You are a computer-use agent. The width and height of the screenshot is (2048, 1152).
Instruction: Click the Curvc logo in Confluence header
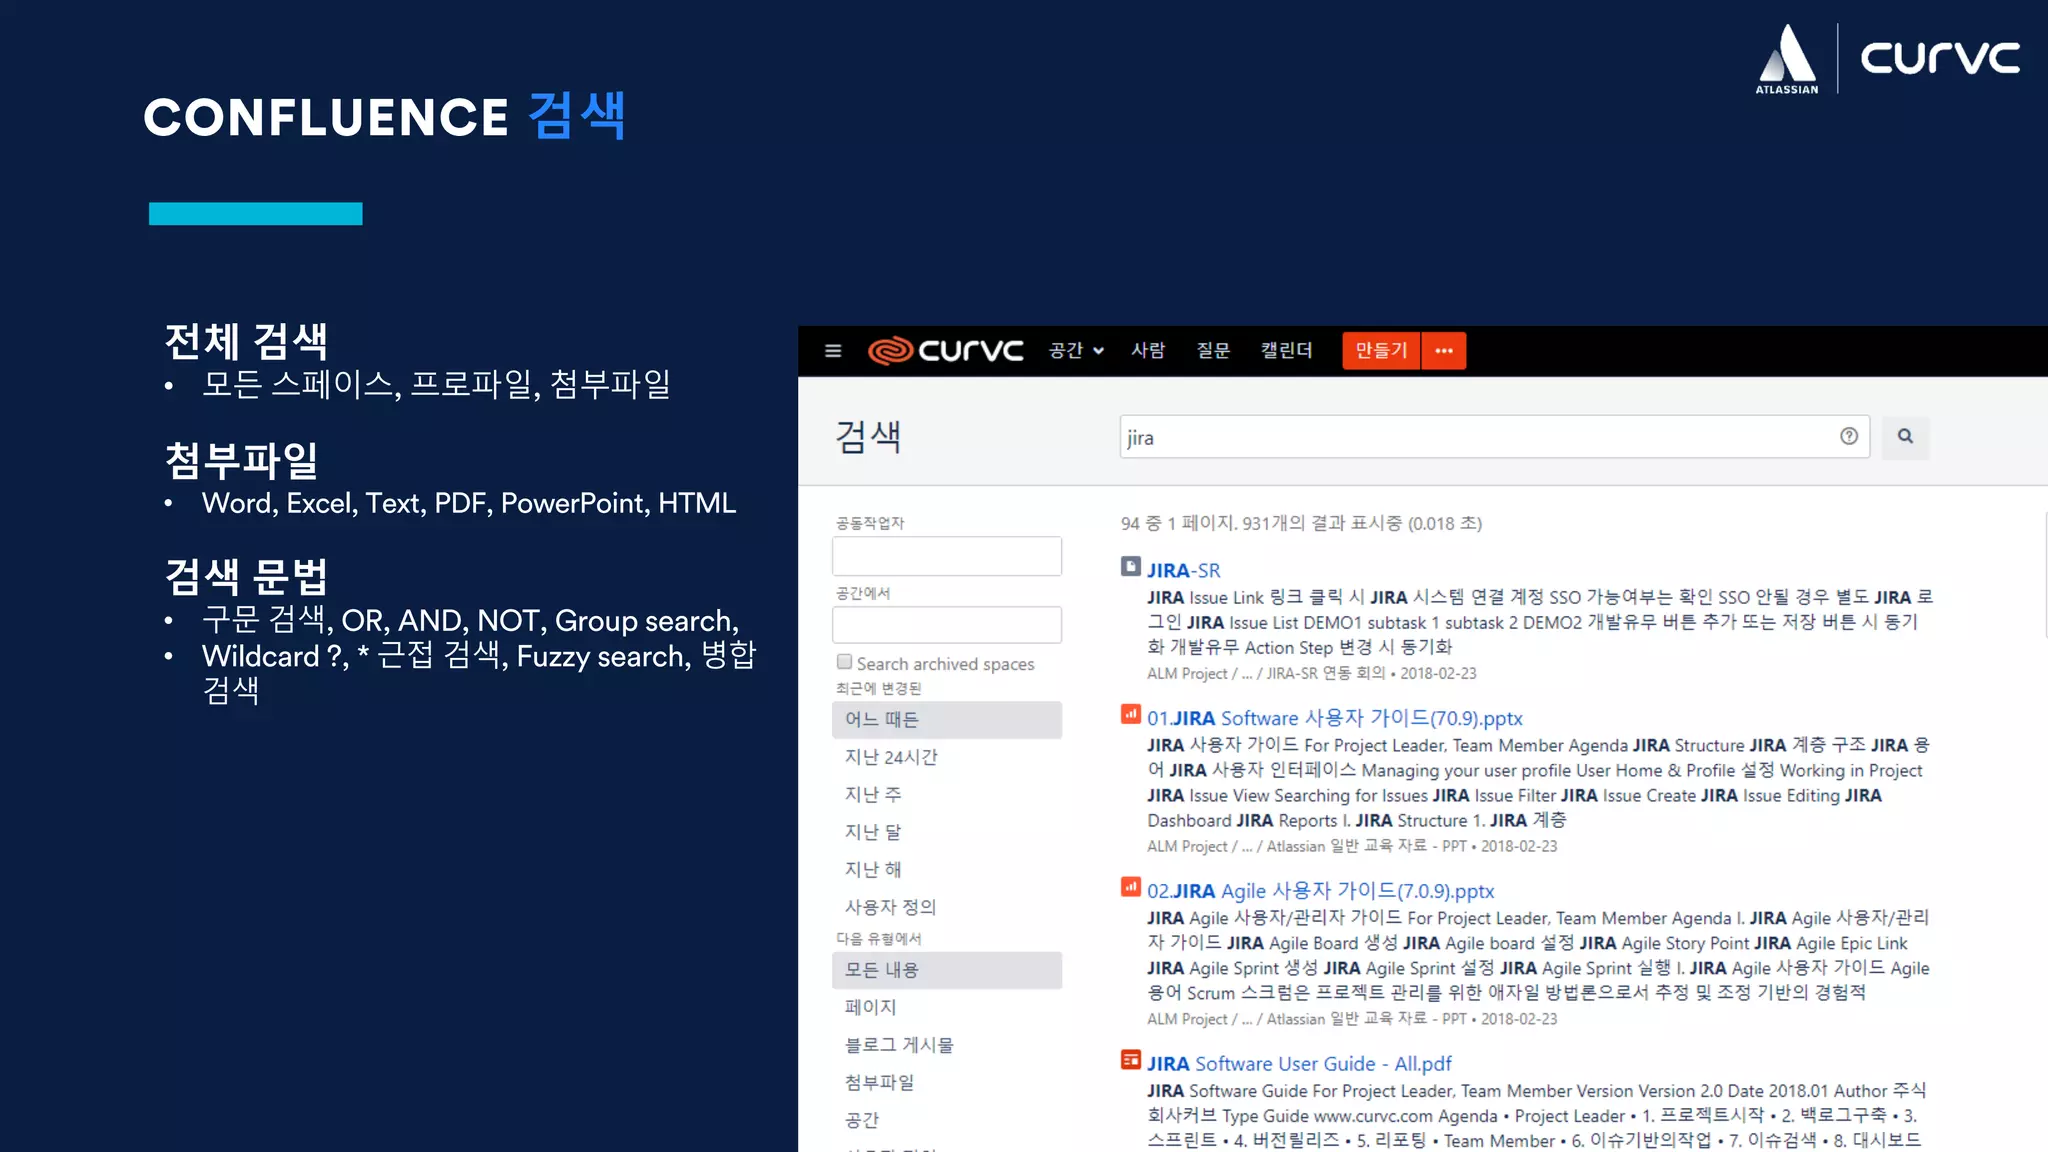click(945, 351)
